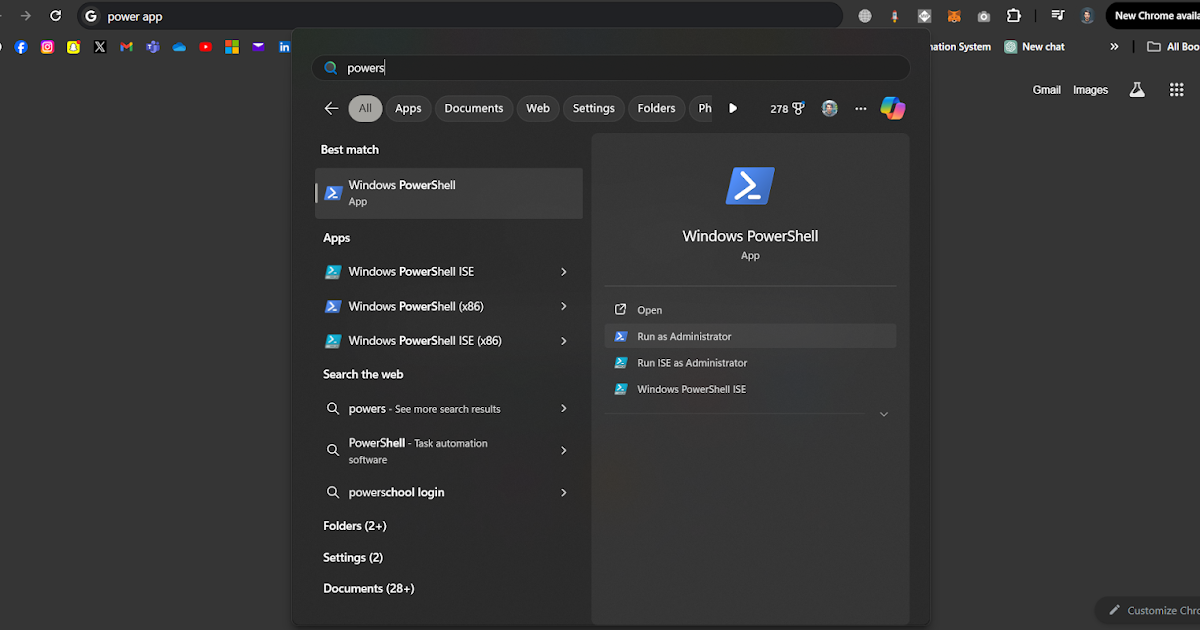Choose Run as Administrator for PowerShell
Viewport: 1200px width, 630px height.
coord(750,336)
